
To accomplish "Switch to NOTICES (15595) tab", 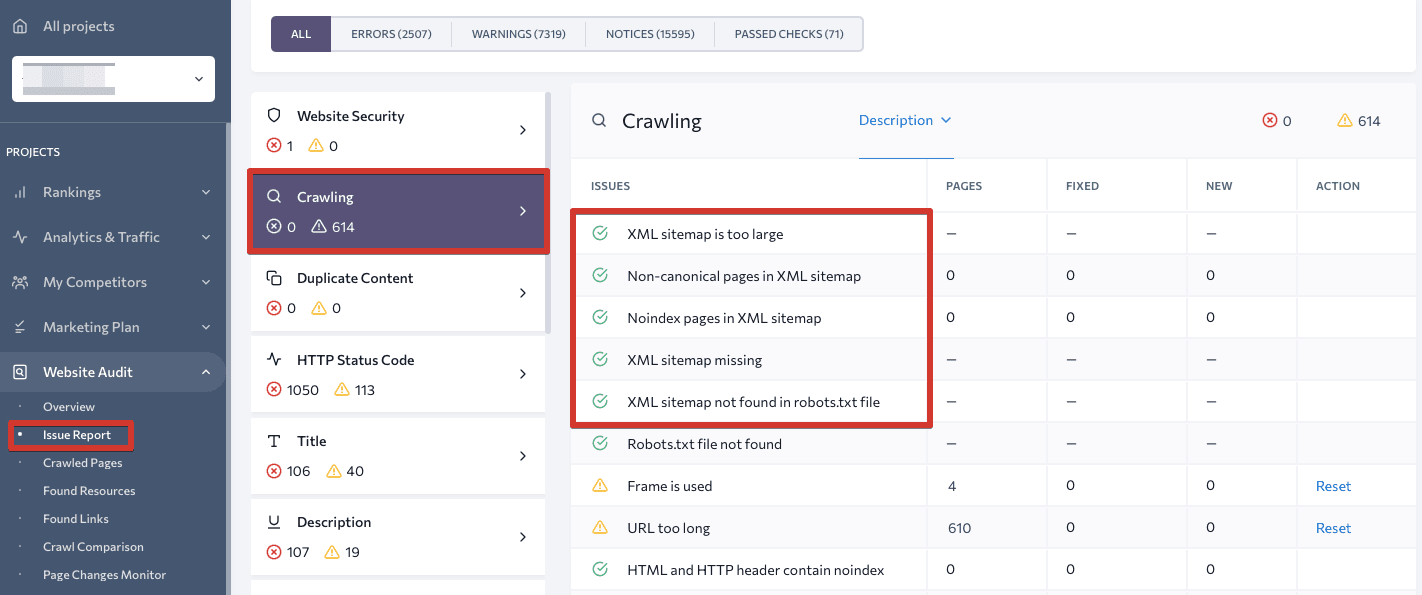I will (650, 34).
